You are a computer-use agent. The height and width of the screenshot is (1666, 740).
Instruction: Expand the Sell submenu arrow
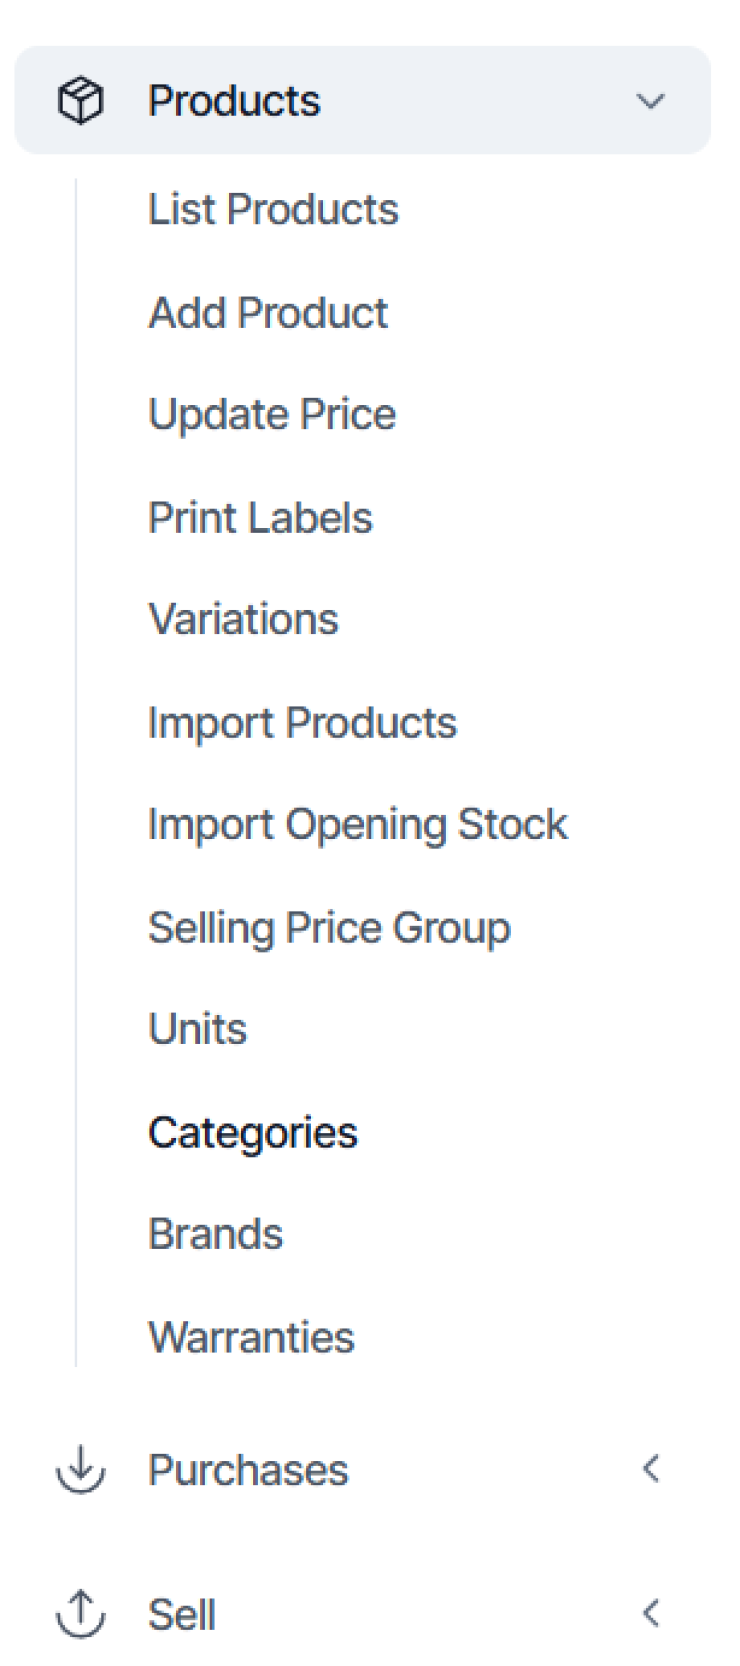coord(651,1613)
